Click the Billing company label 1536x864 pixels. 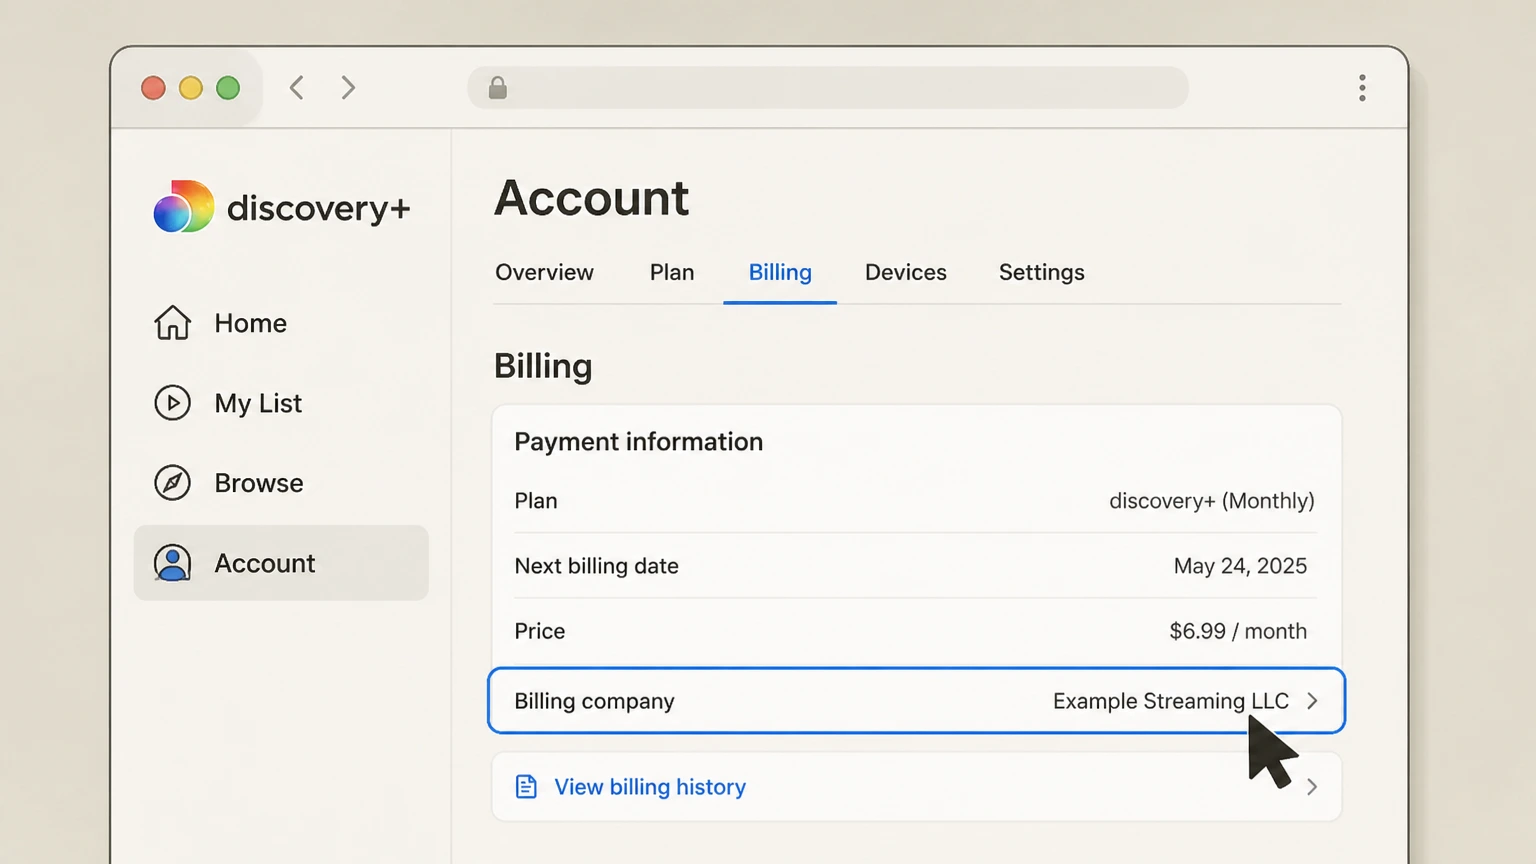pyautogui.click(x=594, y=701)
